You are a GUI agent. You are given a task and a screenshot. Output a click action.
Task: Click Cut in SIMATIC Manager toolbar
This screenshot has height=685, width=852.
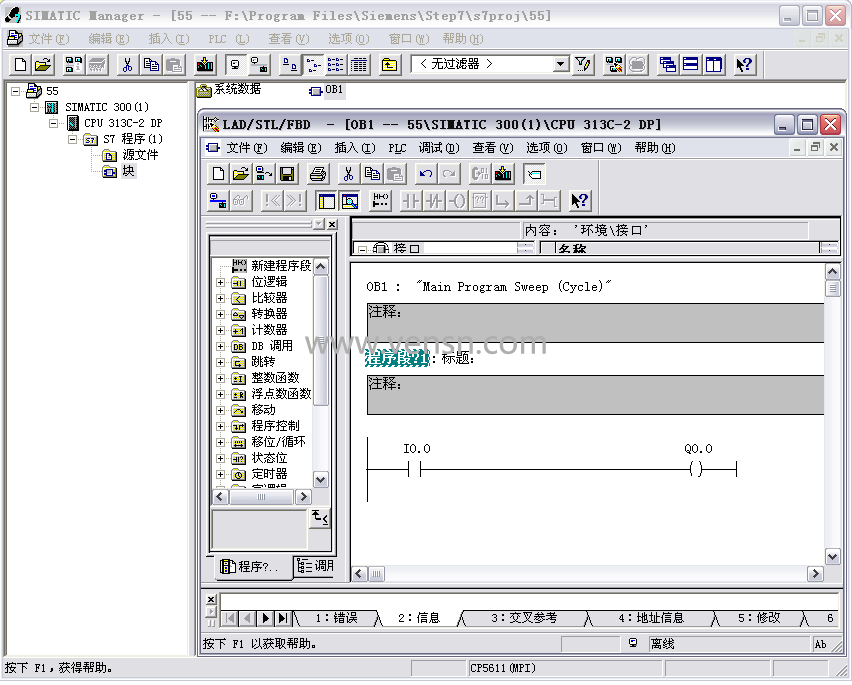coord(127,65)
